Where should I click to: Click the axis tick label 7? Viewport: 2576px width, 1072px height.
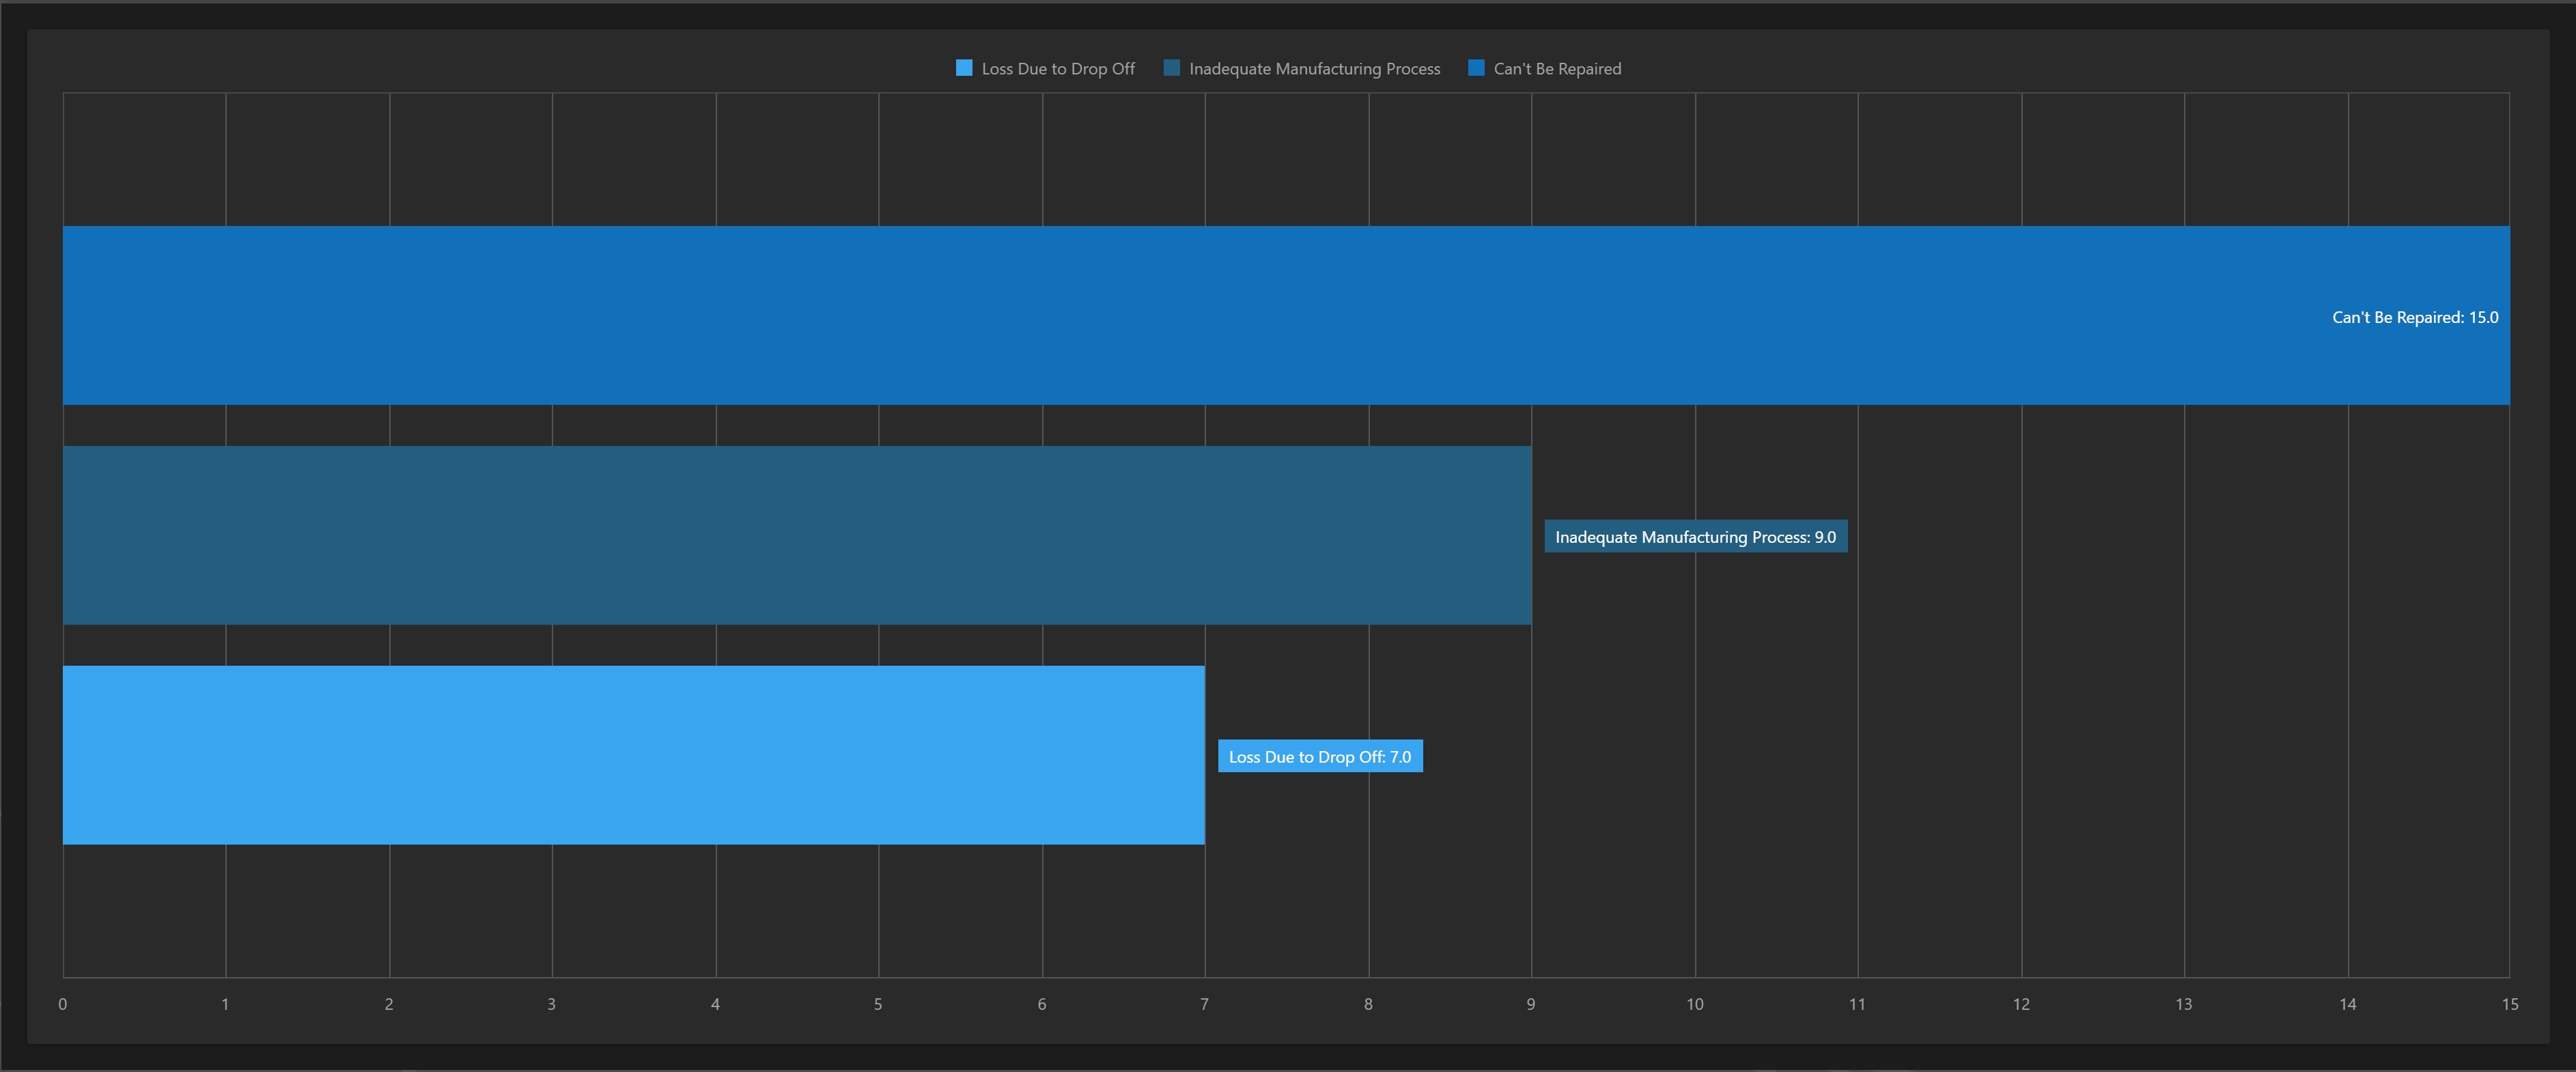click(1204, 1004)
